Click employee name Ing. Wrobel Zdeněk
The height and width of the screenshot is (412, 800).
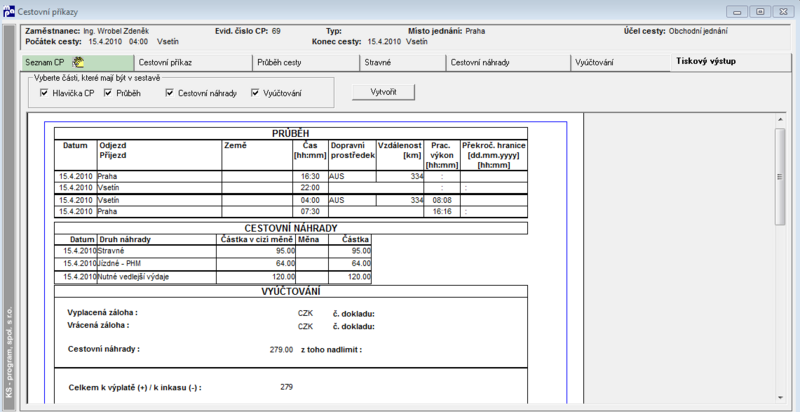(x=116, y=31)
